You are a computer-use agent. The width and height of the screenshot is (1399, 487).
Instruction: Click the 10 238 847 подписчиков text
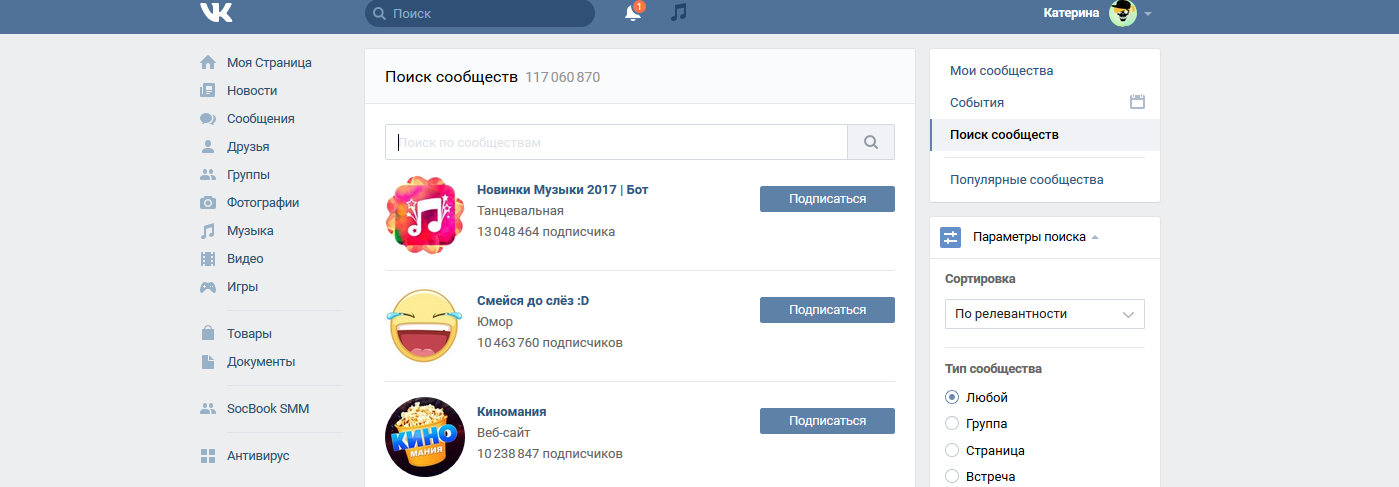point(550,454)
